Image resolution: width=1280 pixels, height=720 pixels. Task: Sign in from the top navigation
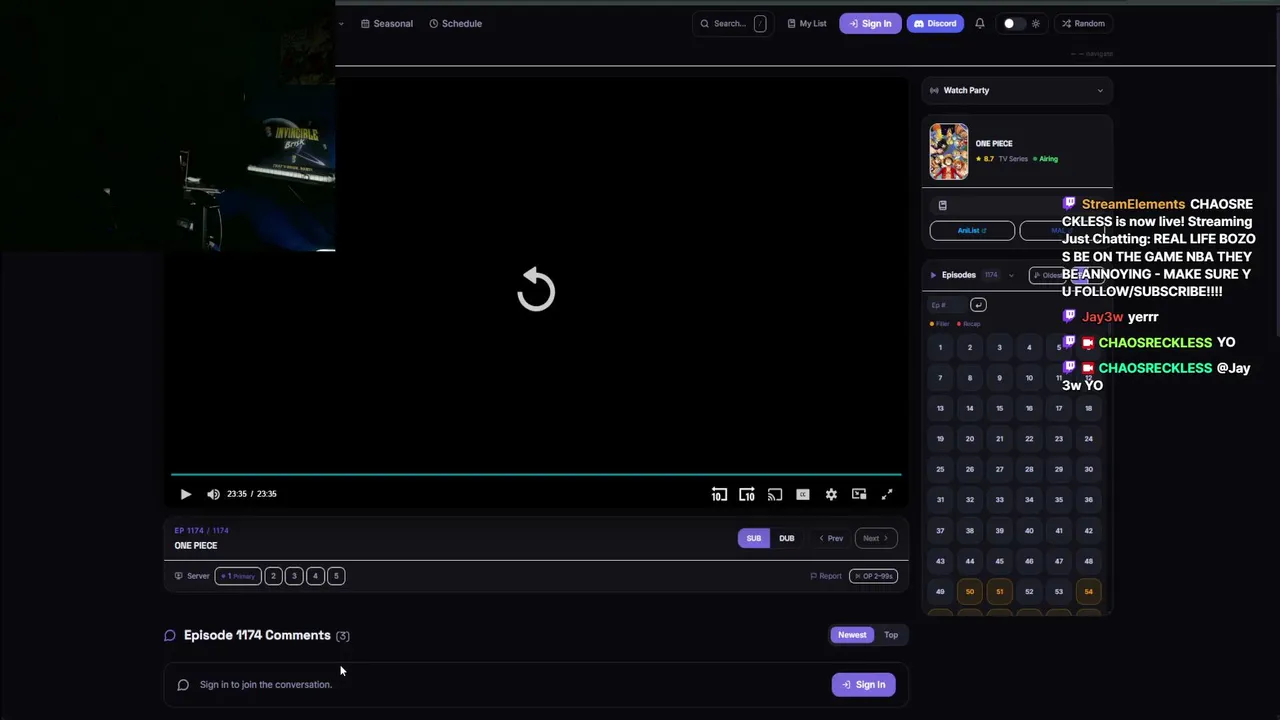click(870, 24)
